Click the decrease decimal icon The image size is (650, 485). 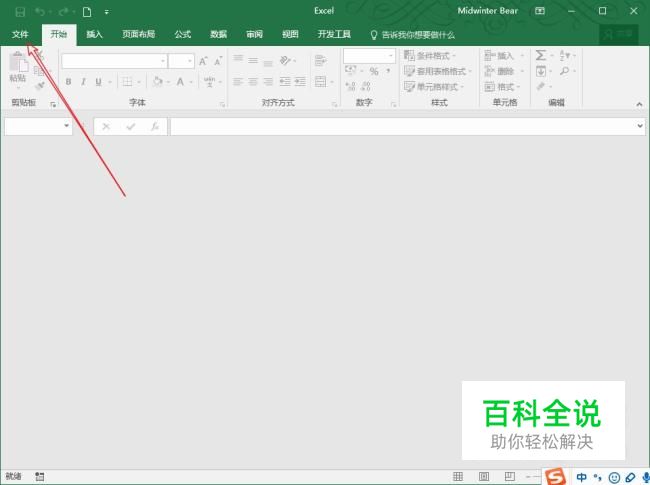pos(366,86)
